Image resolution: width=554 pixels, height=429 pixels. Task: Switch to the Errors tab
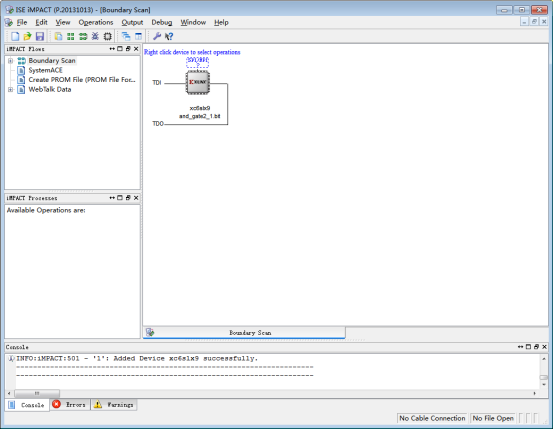pos(70,405)
